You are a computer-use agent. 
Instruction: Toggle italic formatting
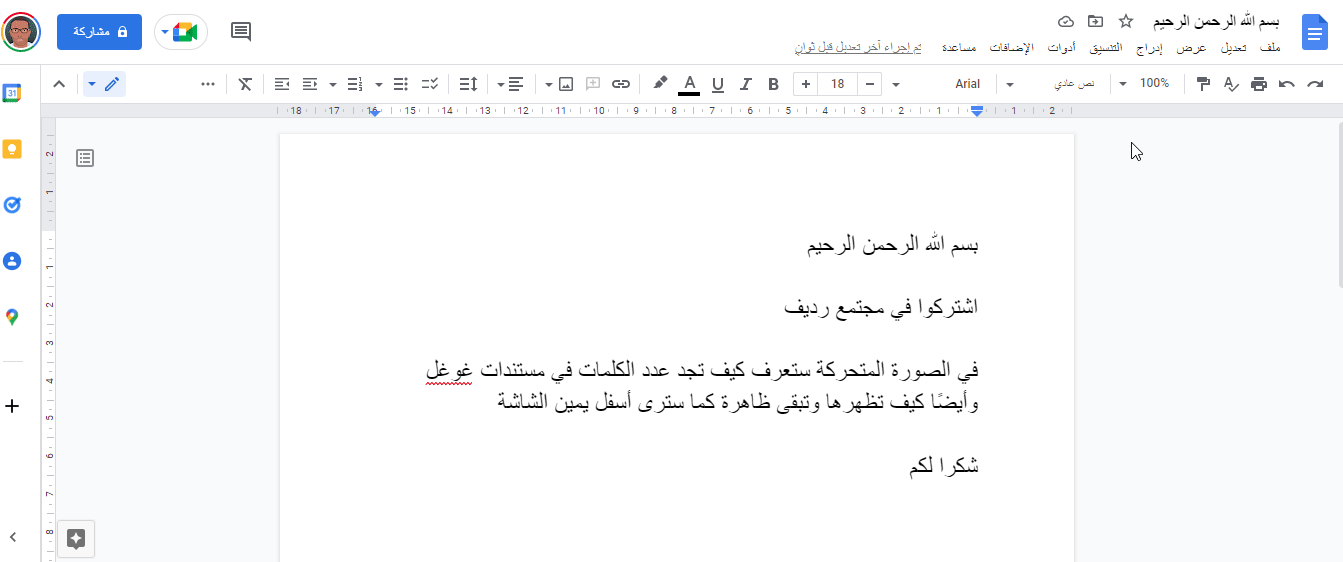(744, 84)
